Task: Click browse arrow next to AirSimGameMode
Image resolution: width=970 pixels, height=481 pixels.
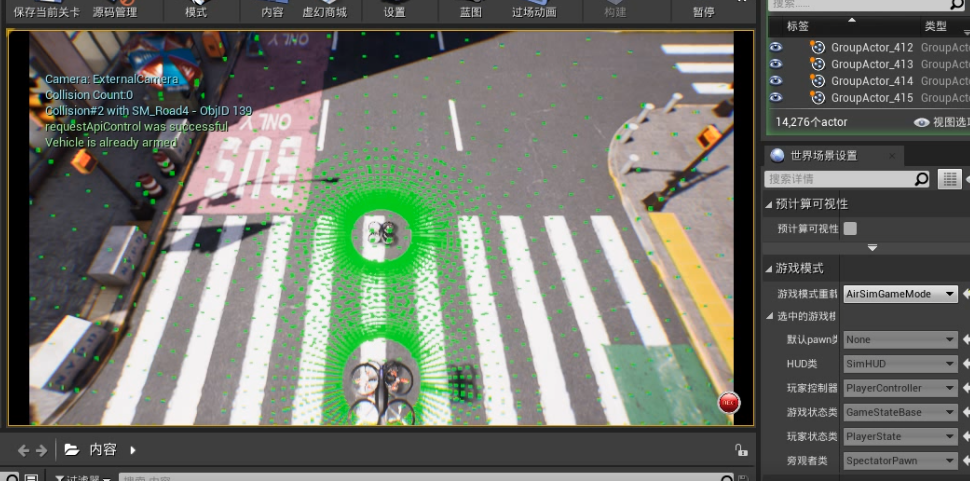Action: pyautogui.click(x=966, y=294)
